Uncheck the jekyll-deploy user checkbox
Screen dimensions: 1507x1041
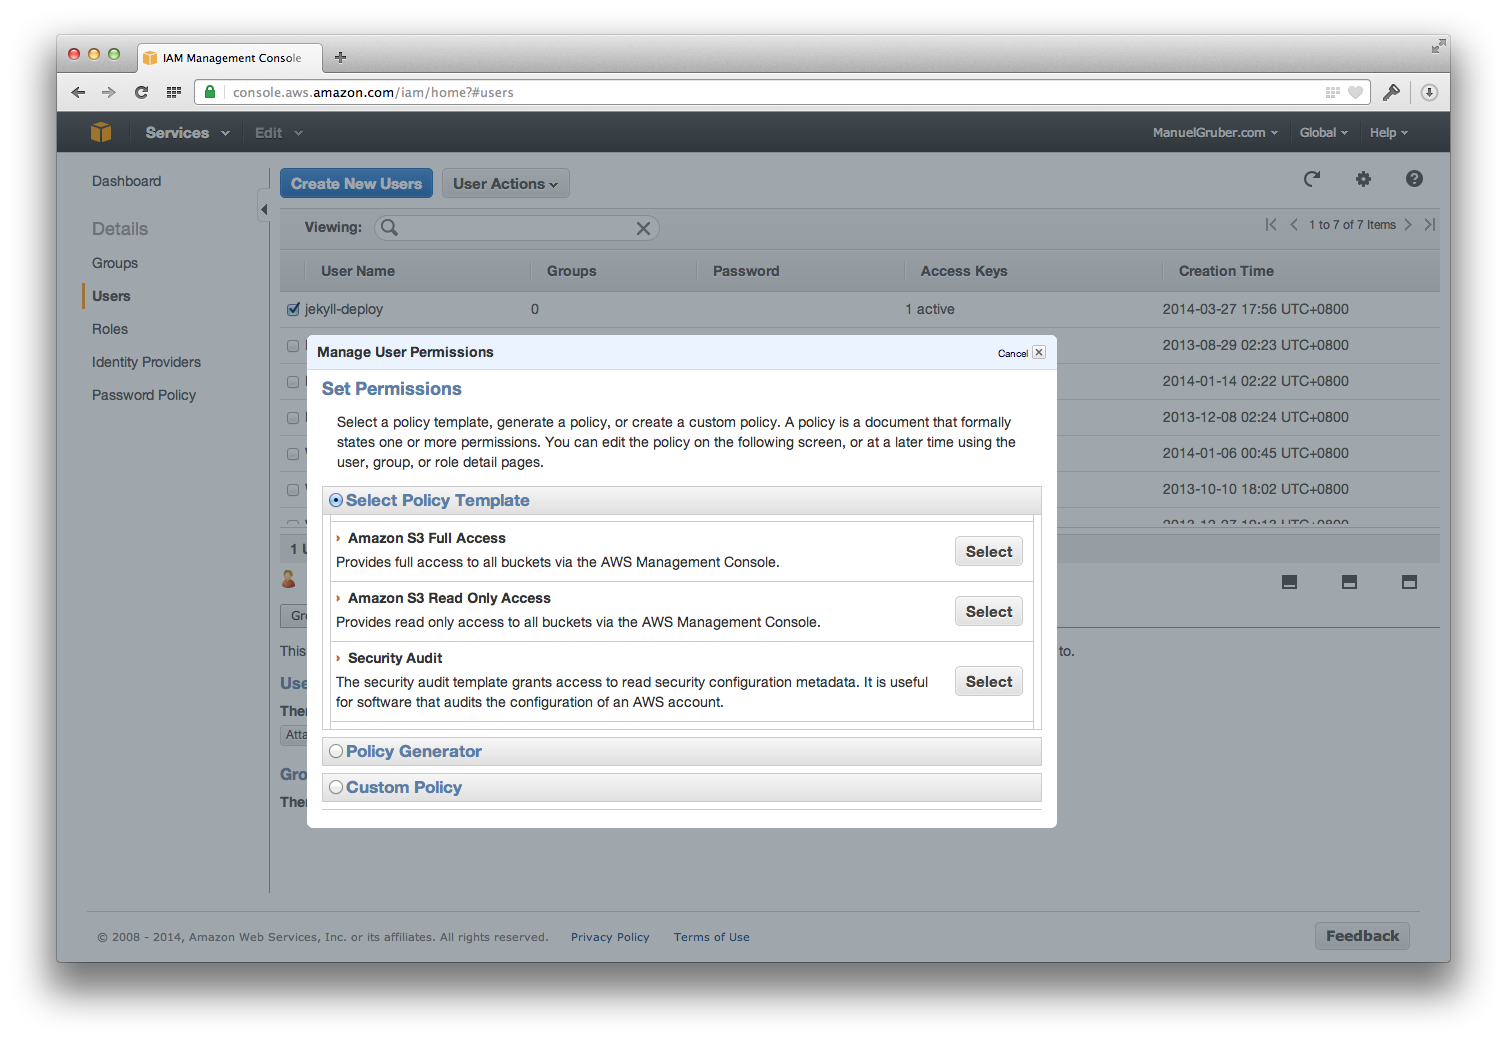click(293, 309)
